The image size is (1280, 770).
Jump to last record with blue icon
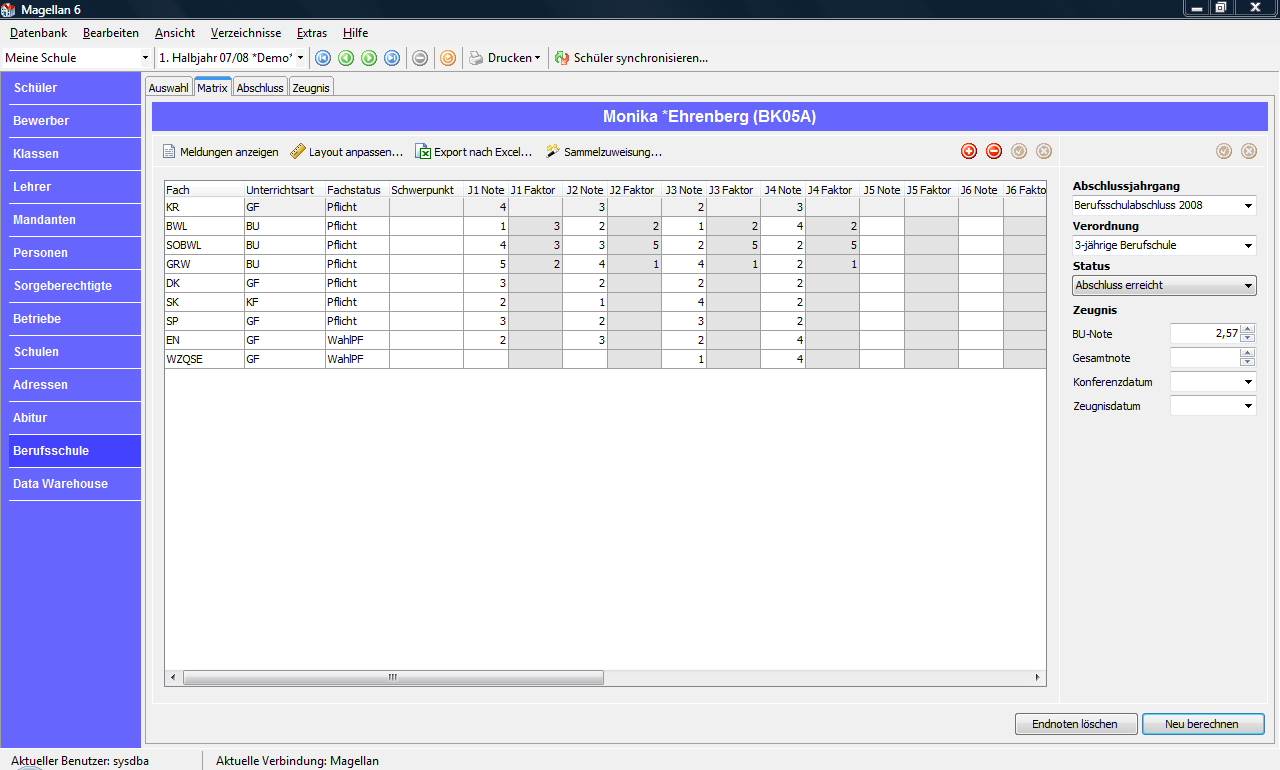392,58
